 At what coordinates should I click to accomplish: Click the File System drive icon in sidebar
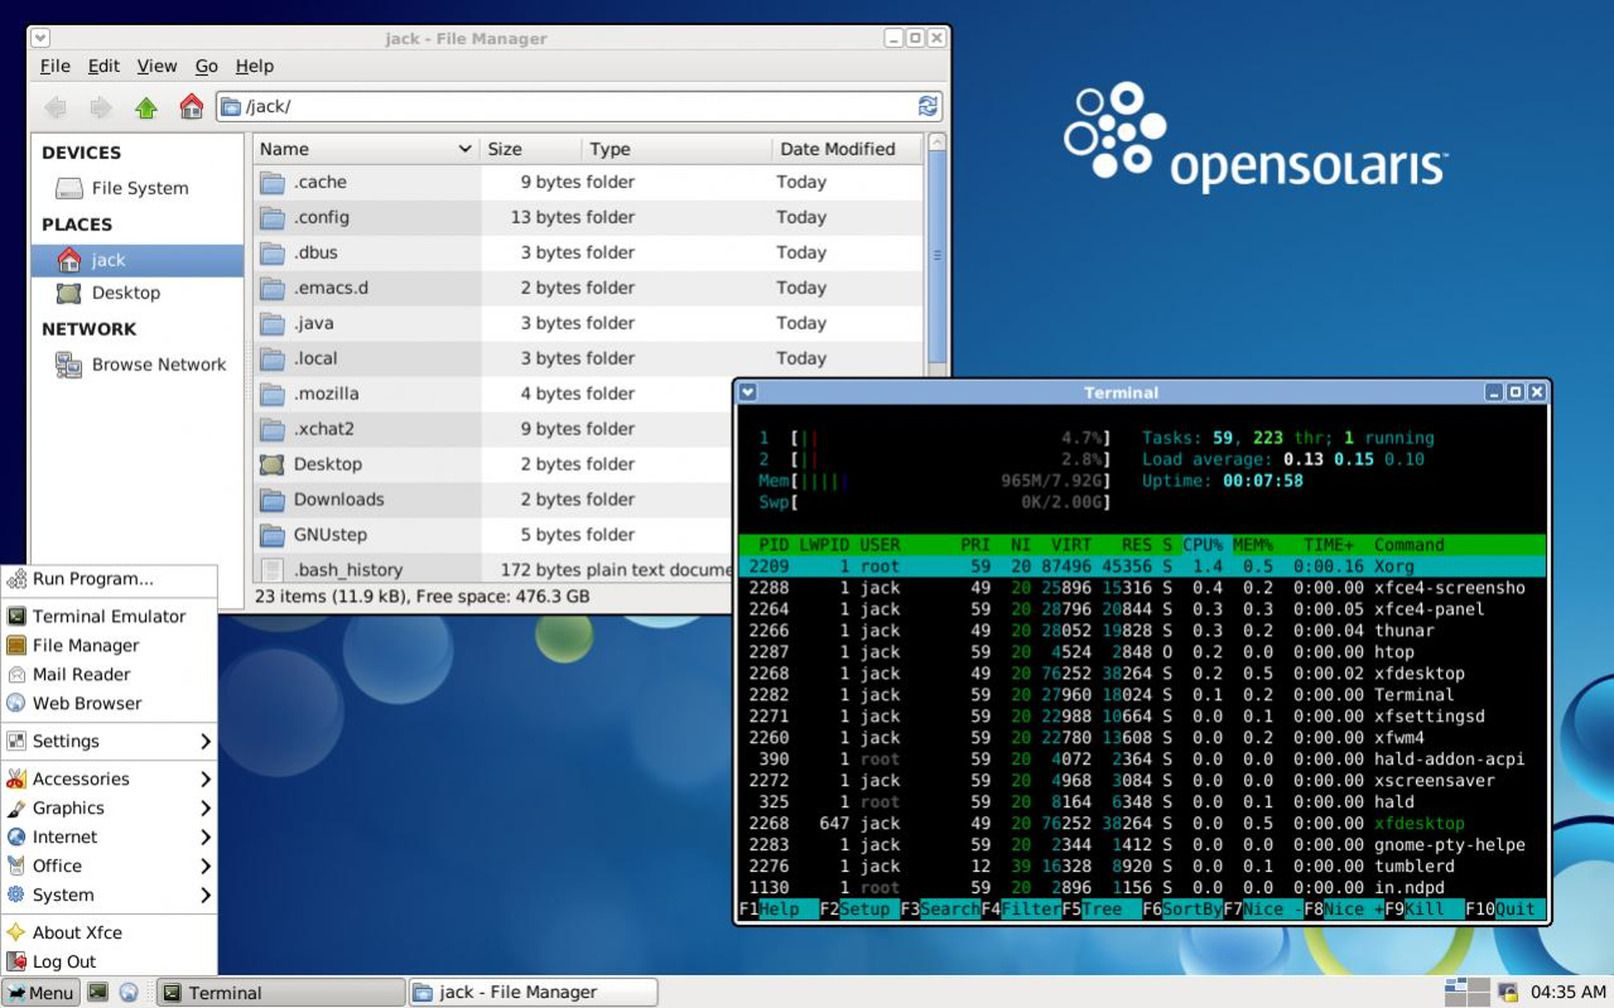point(69,188)
